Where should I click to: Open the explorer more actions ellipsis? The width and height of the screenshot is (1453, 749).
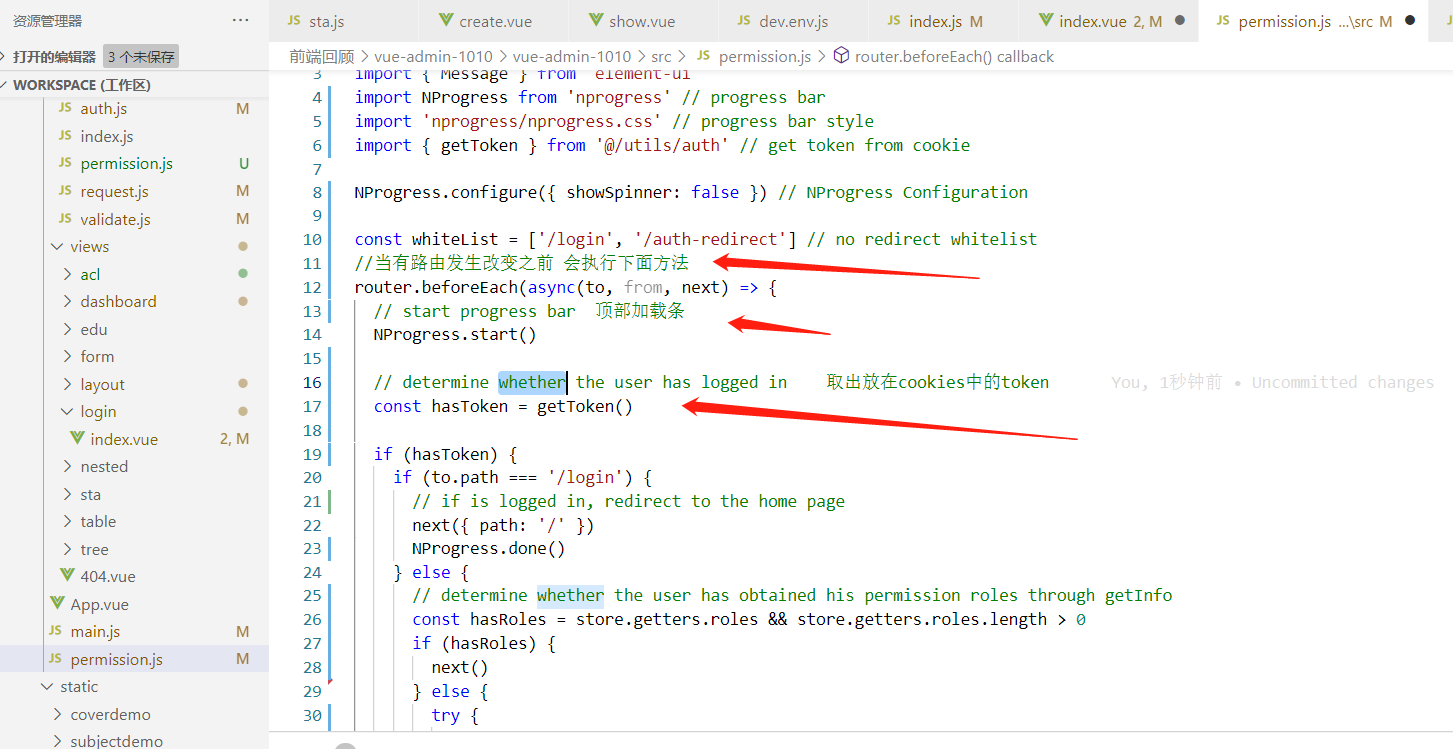click(240, 20)
